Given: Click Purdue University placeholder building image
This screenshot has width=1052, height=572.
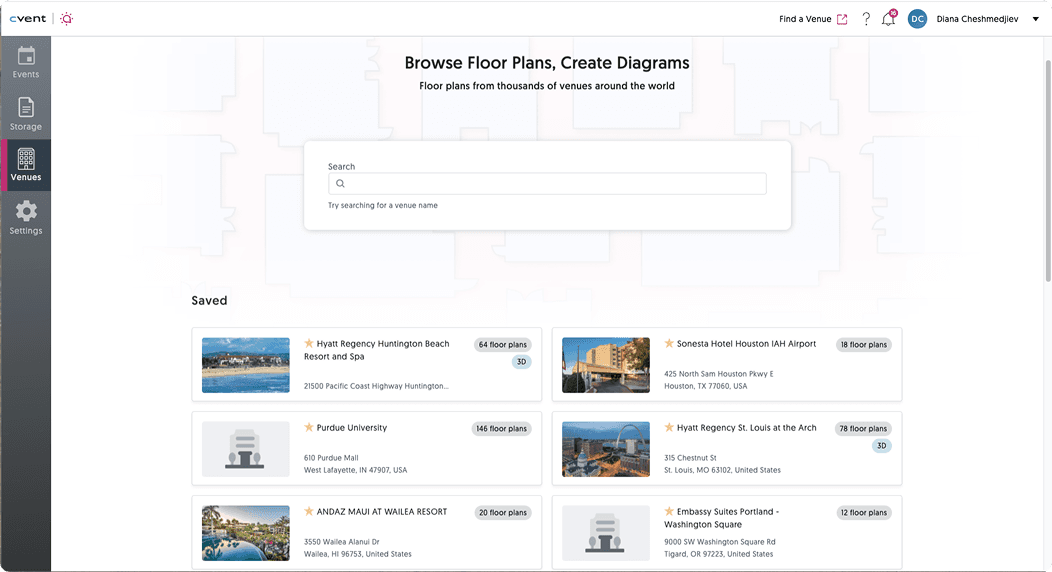Looking at the screenshot, I should [246, 449].
